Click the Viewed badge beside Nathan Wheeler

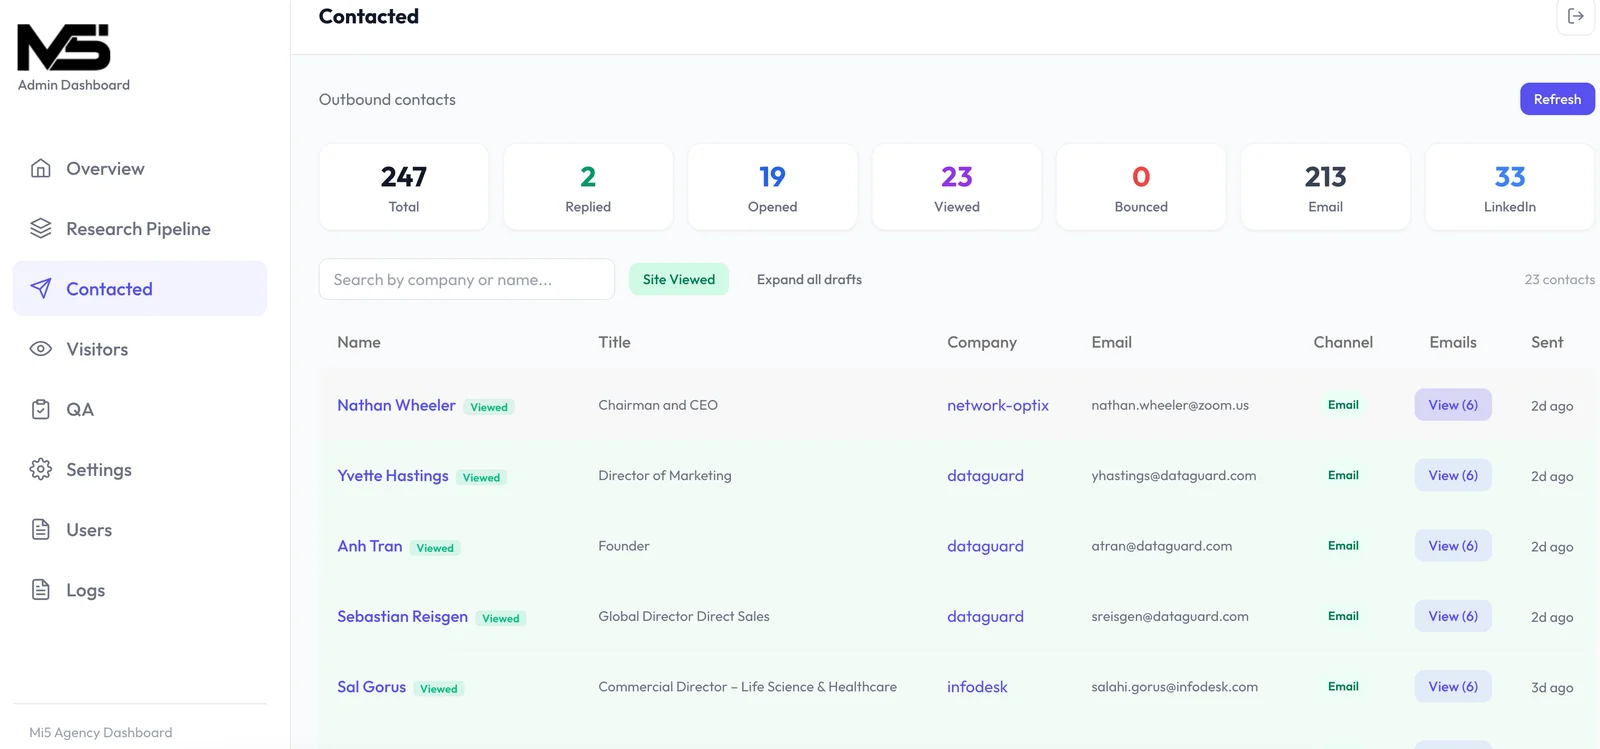coord(489,407)
